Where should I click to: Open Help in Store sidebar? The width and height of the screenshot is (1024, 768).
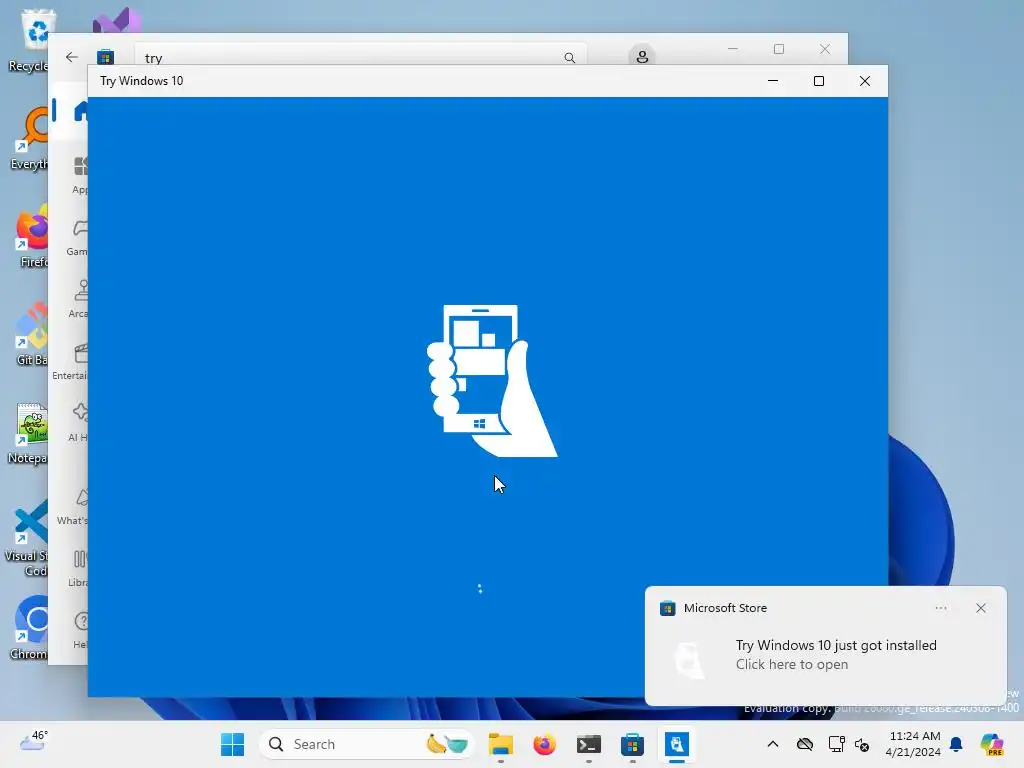click(x=80, y=630)
